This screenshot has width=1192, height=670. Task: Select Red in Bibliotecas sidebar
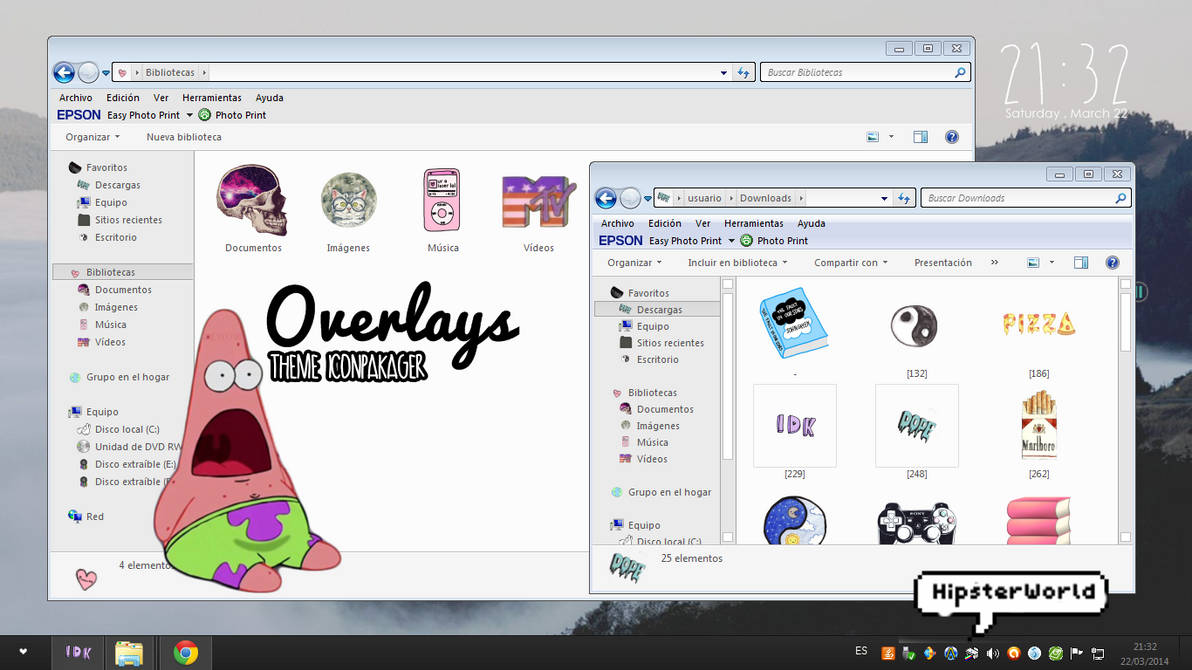tap(94, 516)
